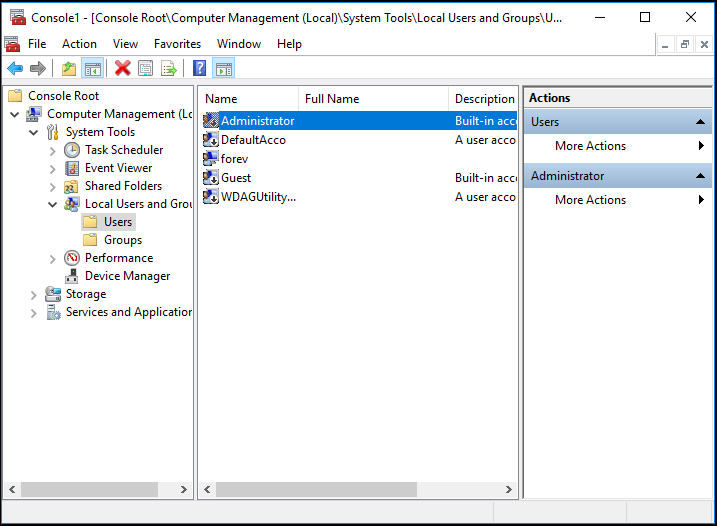Select the WDAGUtility... account row
Screen dimensions: 717x526
coord(359,197)
